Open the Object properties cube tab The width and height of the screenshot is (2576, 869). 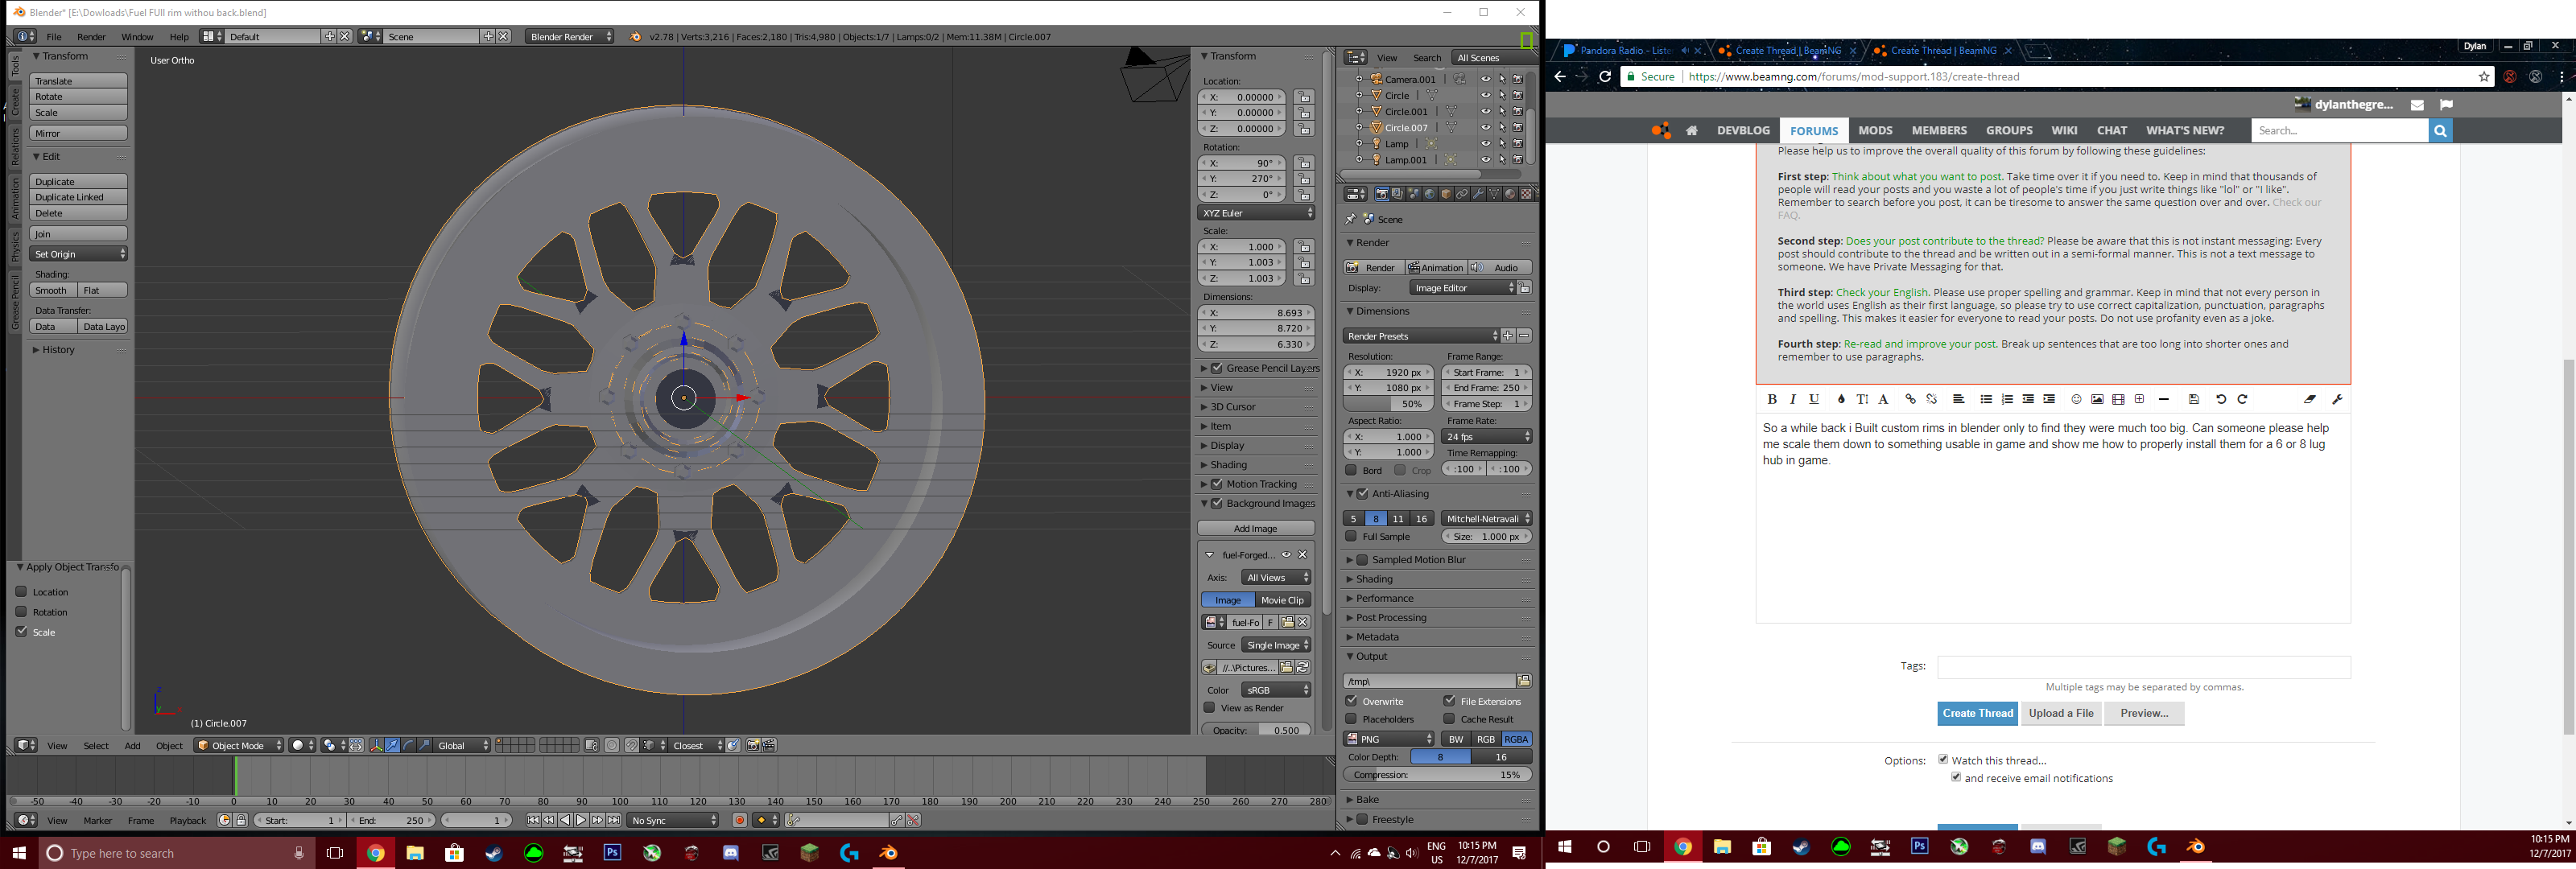[x=1446, y=194]
